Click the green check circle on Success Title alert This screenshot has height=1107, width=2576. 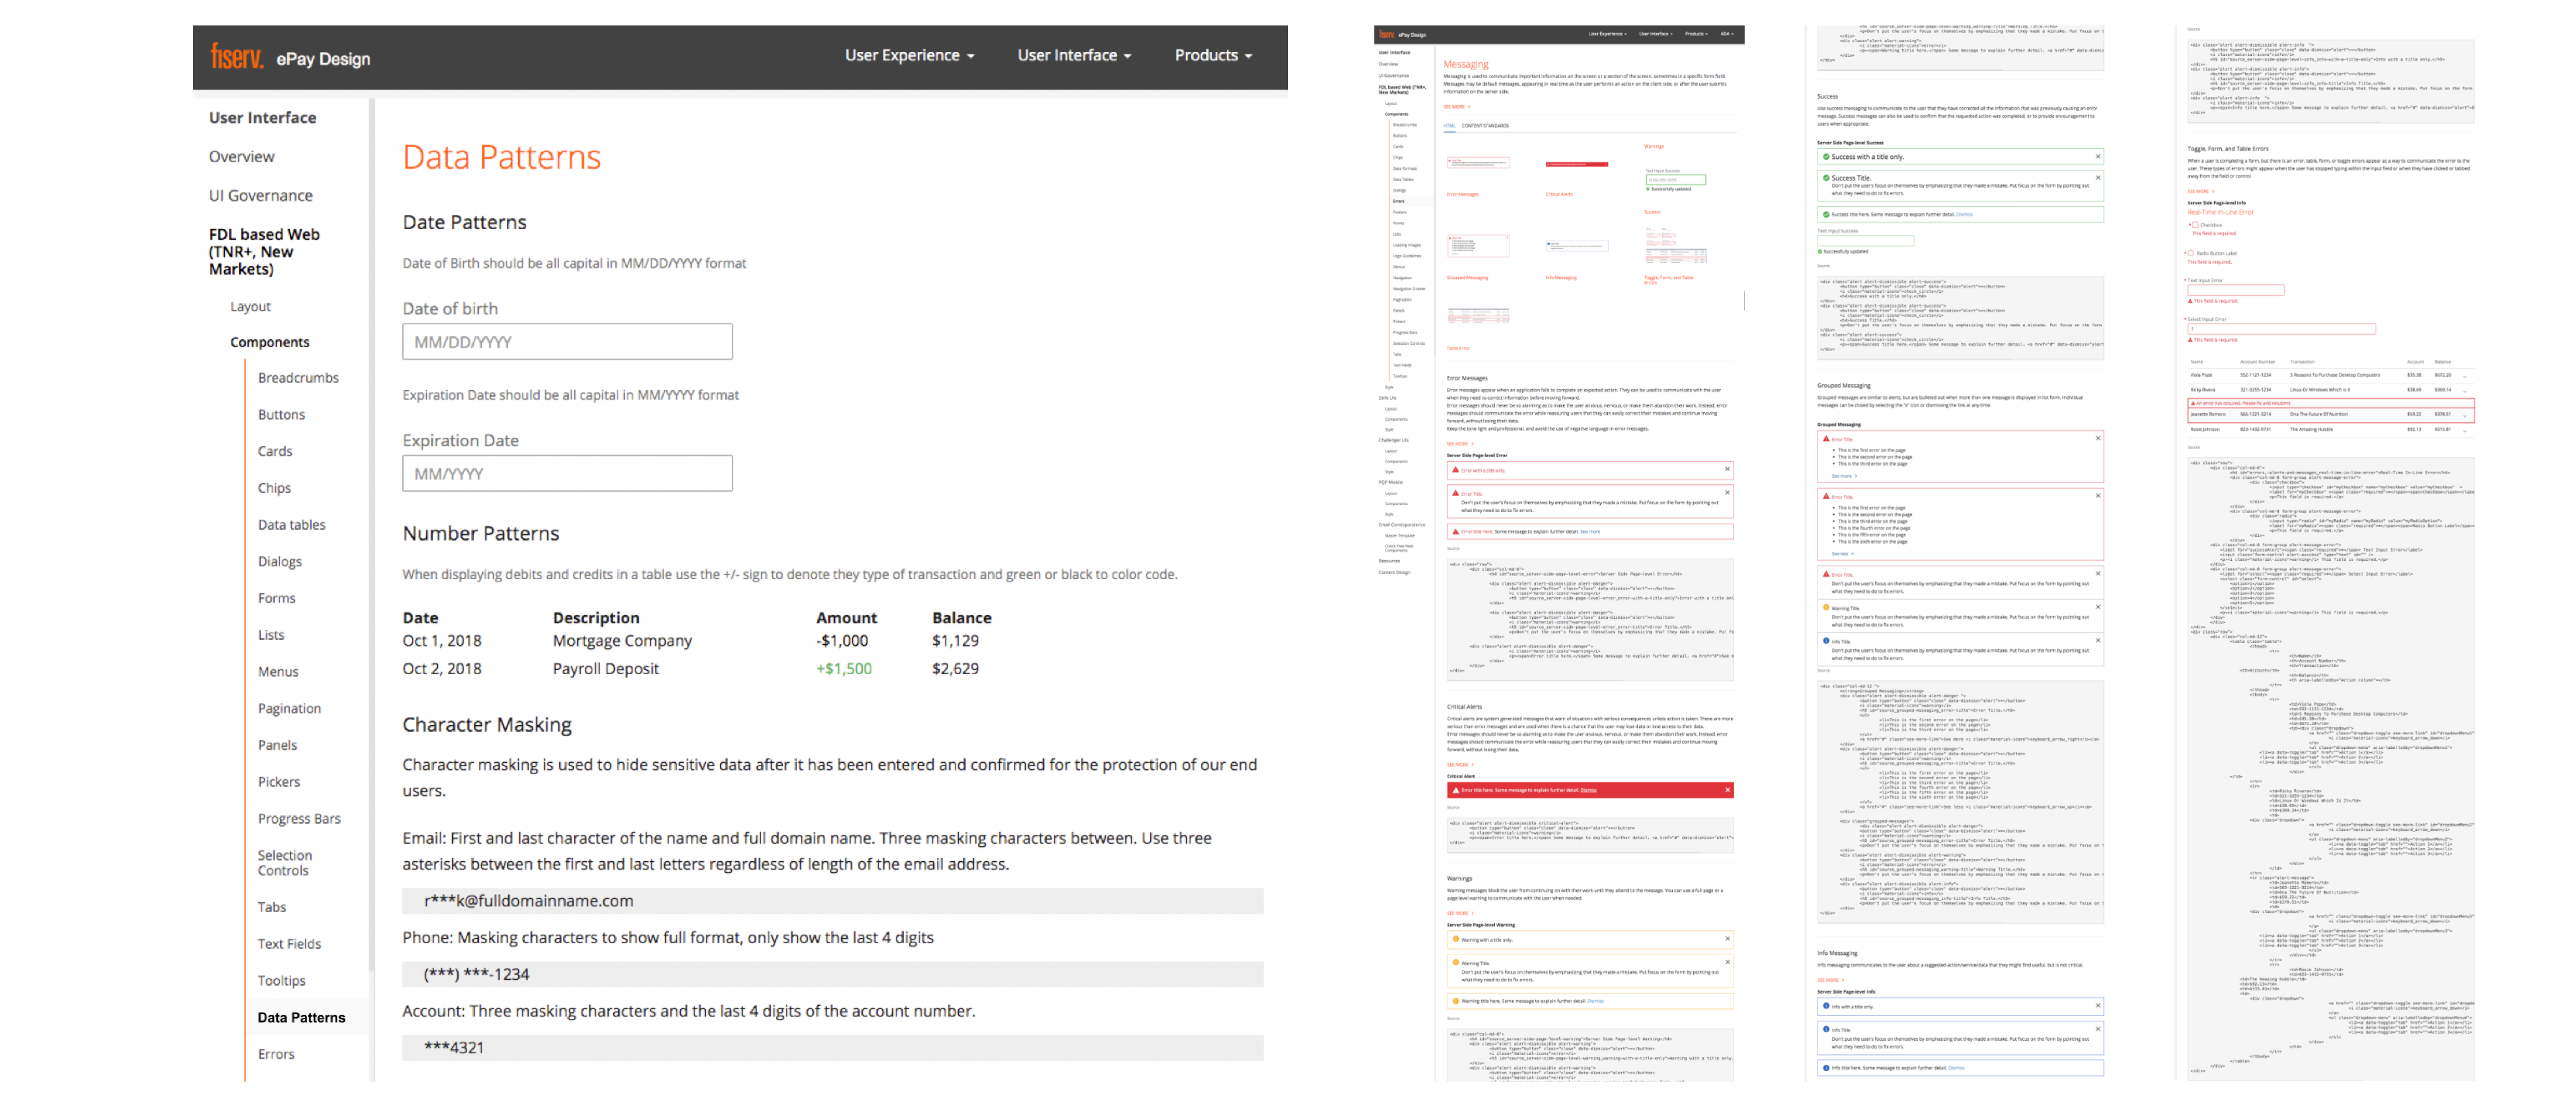pyautogui.click(x=1826, y=178)
